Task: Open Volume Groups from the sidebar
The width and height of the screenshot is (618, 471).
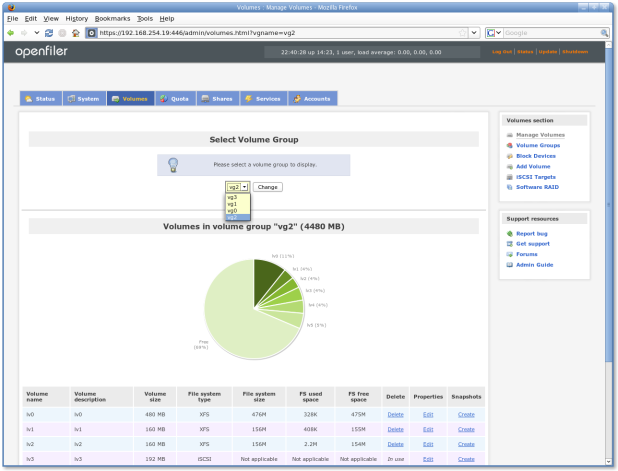Action: 537,145
